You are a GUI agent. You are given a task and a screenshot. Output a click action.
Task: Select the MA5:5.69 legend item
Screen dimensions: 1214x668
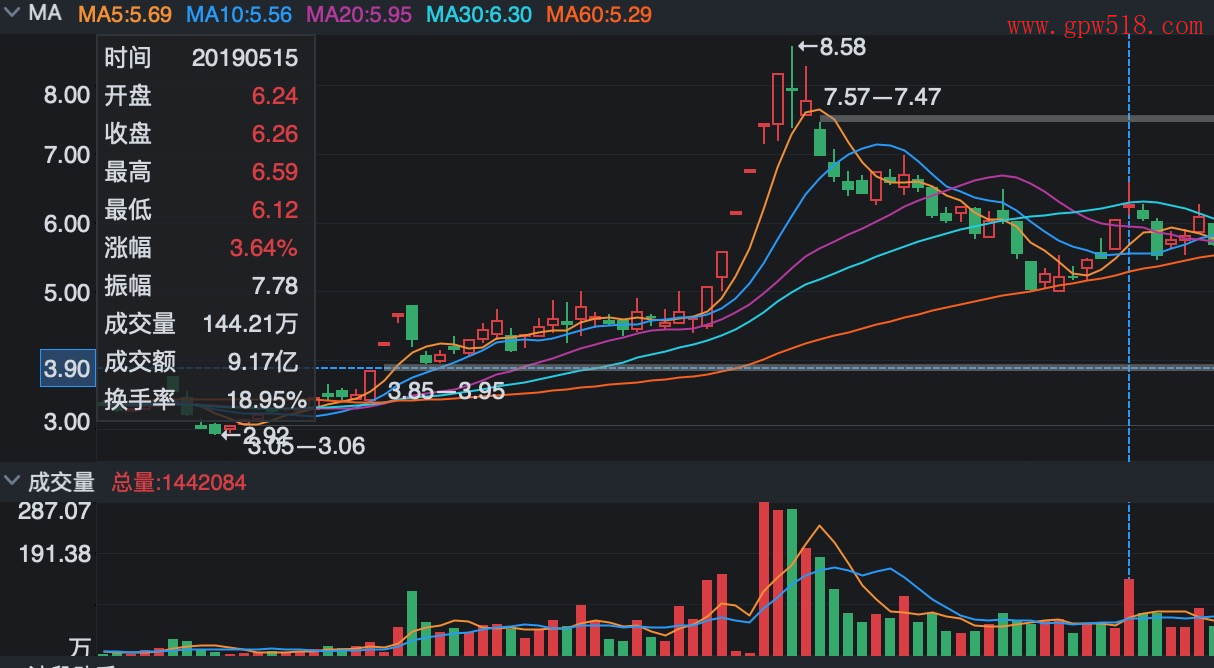tap(125, 14)
